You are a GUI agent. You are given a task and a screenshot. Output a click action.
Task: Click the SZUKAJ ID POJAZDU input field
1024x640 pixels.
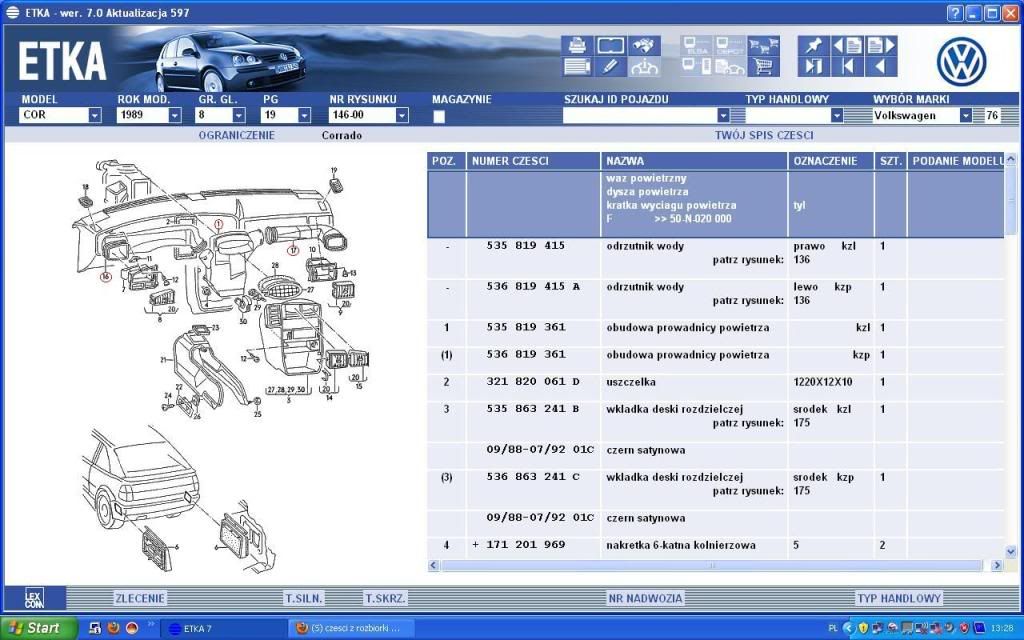(x=639, y=115)
